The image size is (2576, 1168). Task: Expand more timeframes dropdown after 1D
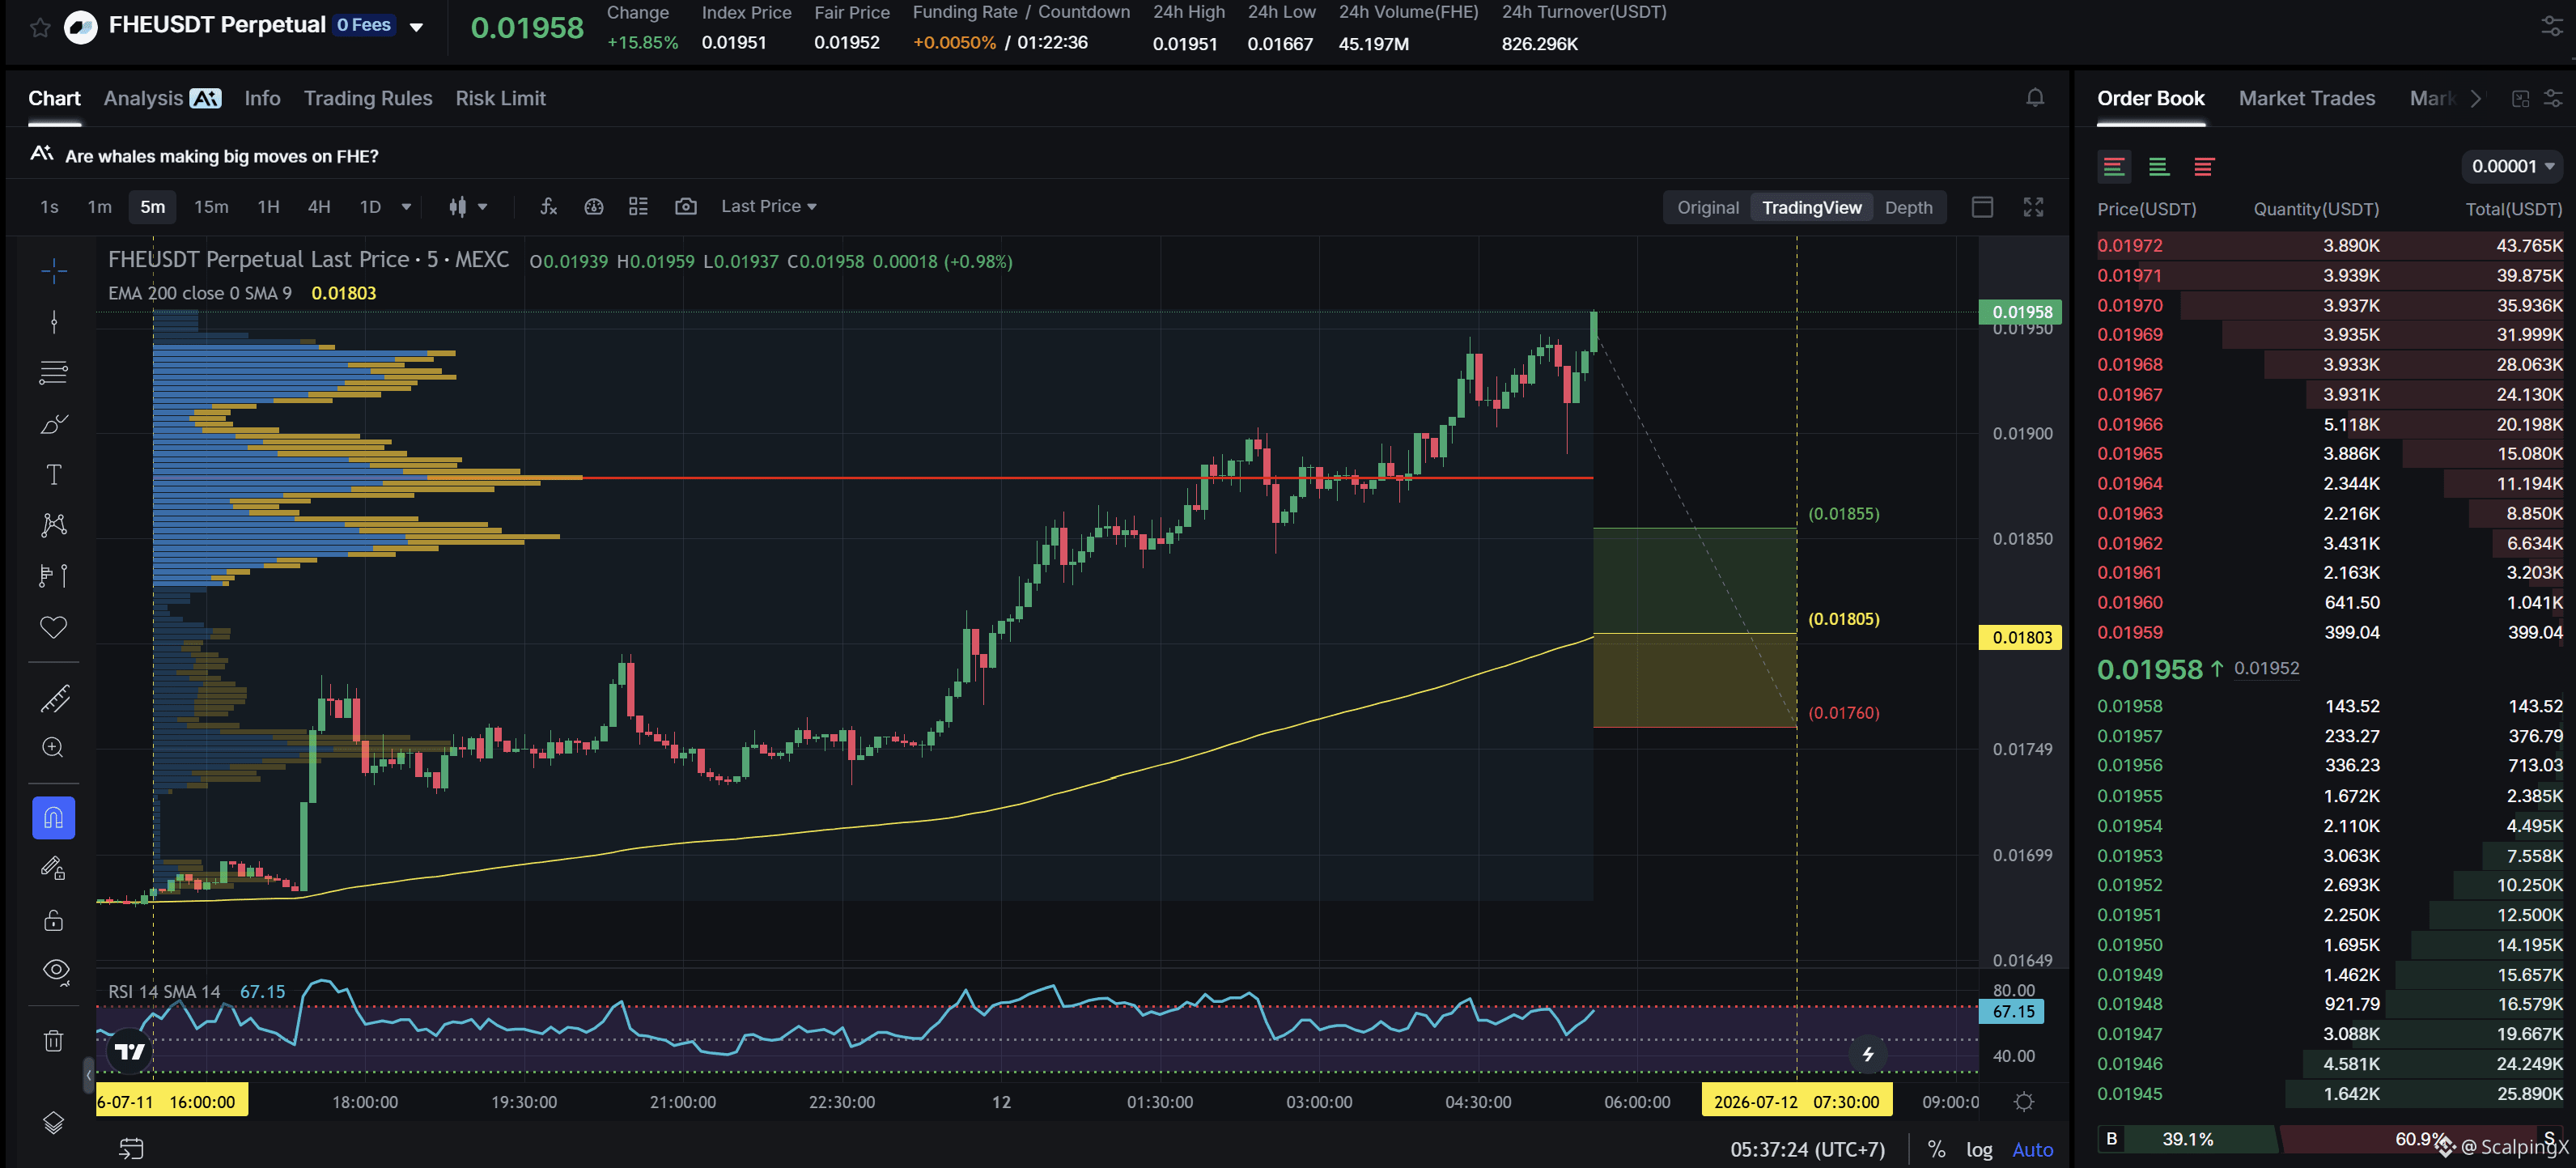tap(406, 206)
